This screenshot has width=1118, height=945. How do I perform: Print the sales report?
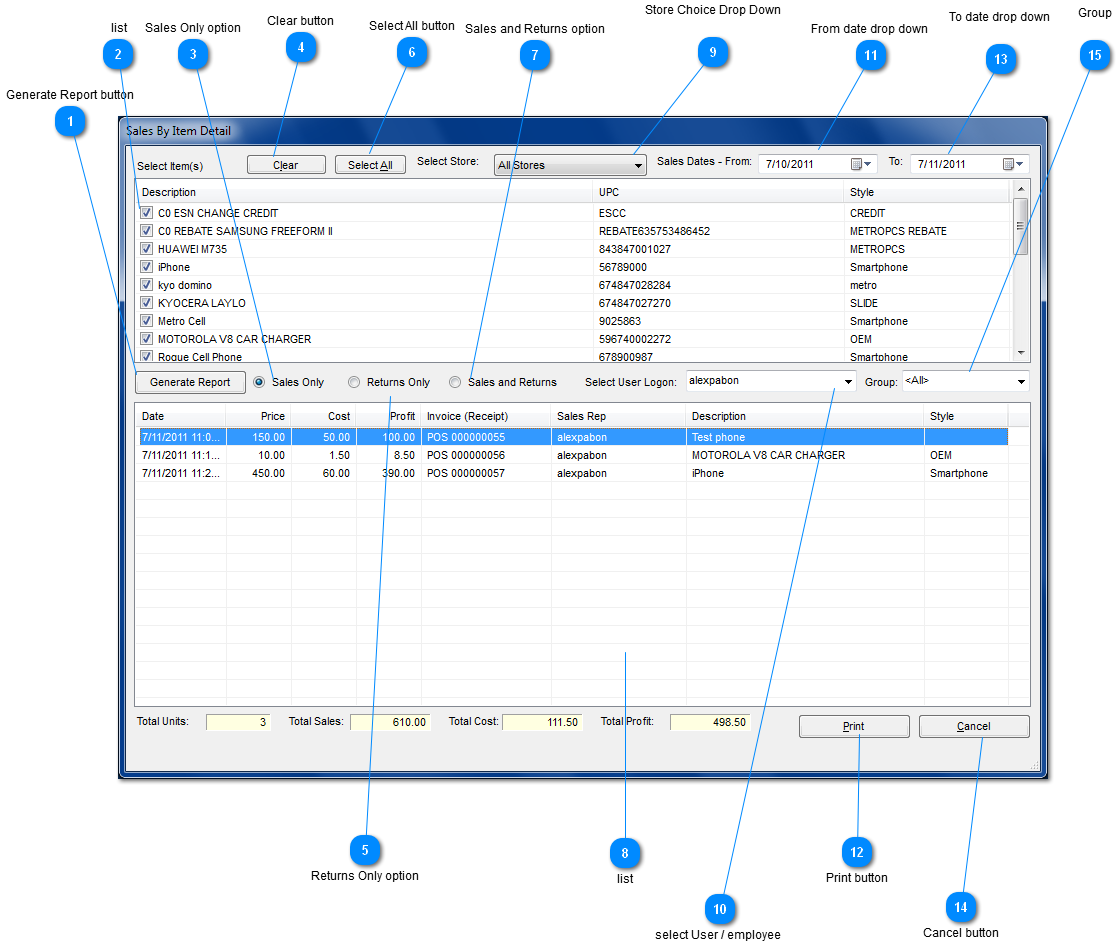pos(853,726)
